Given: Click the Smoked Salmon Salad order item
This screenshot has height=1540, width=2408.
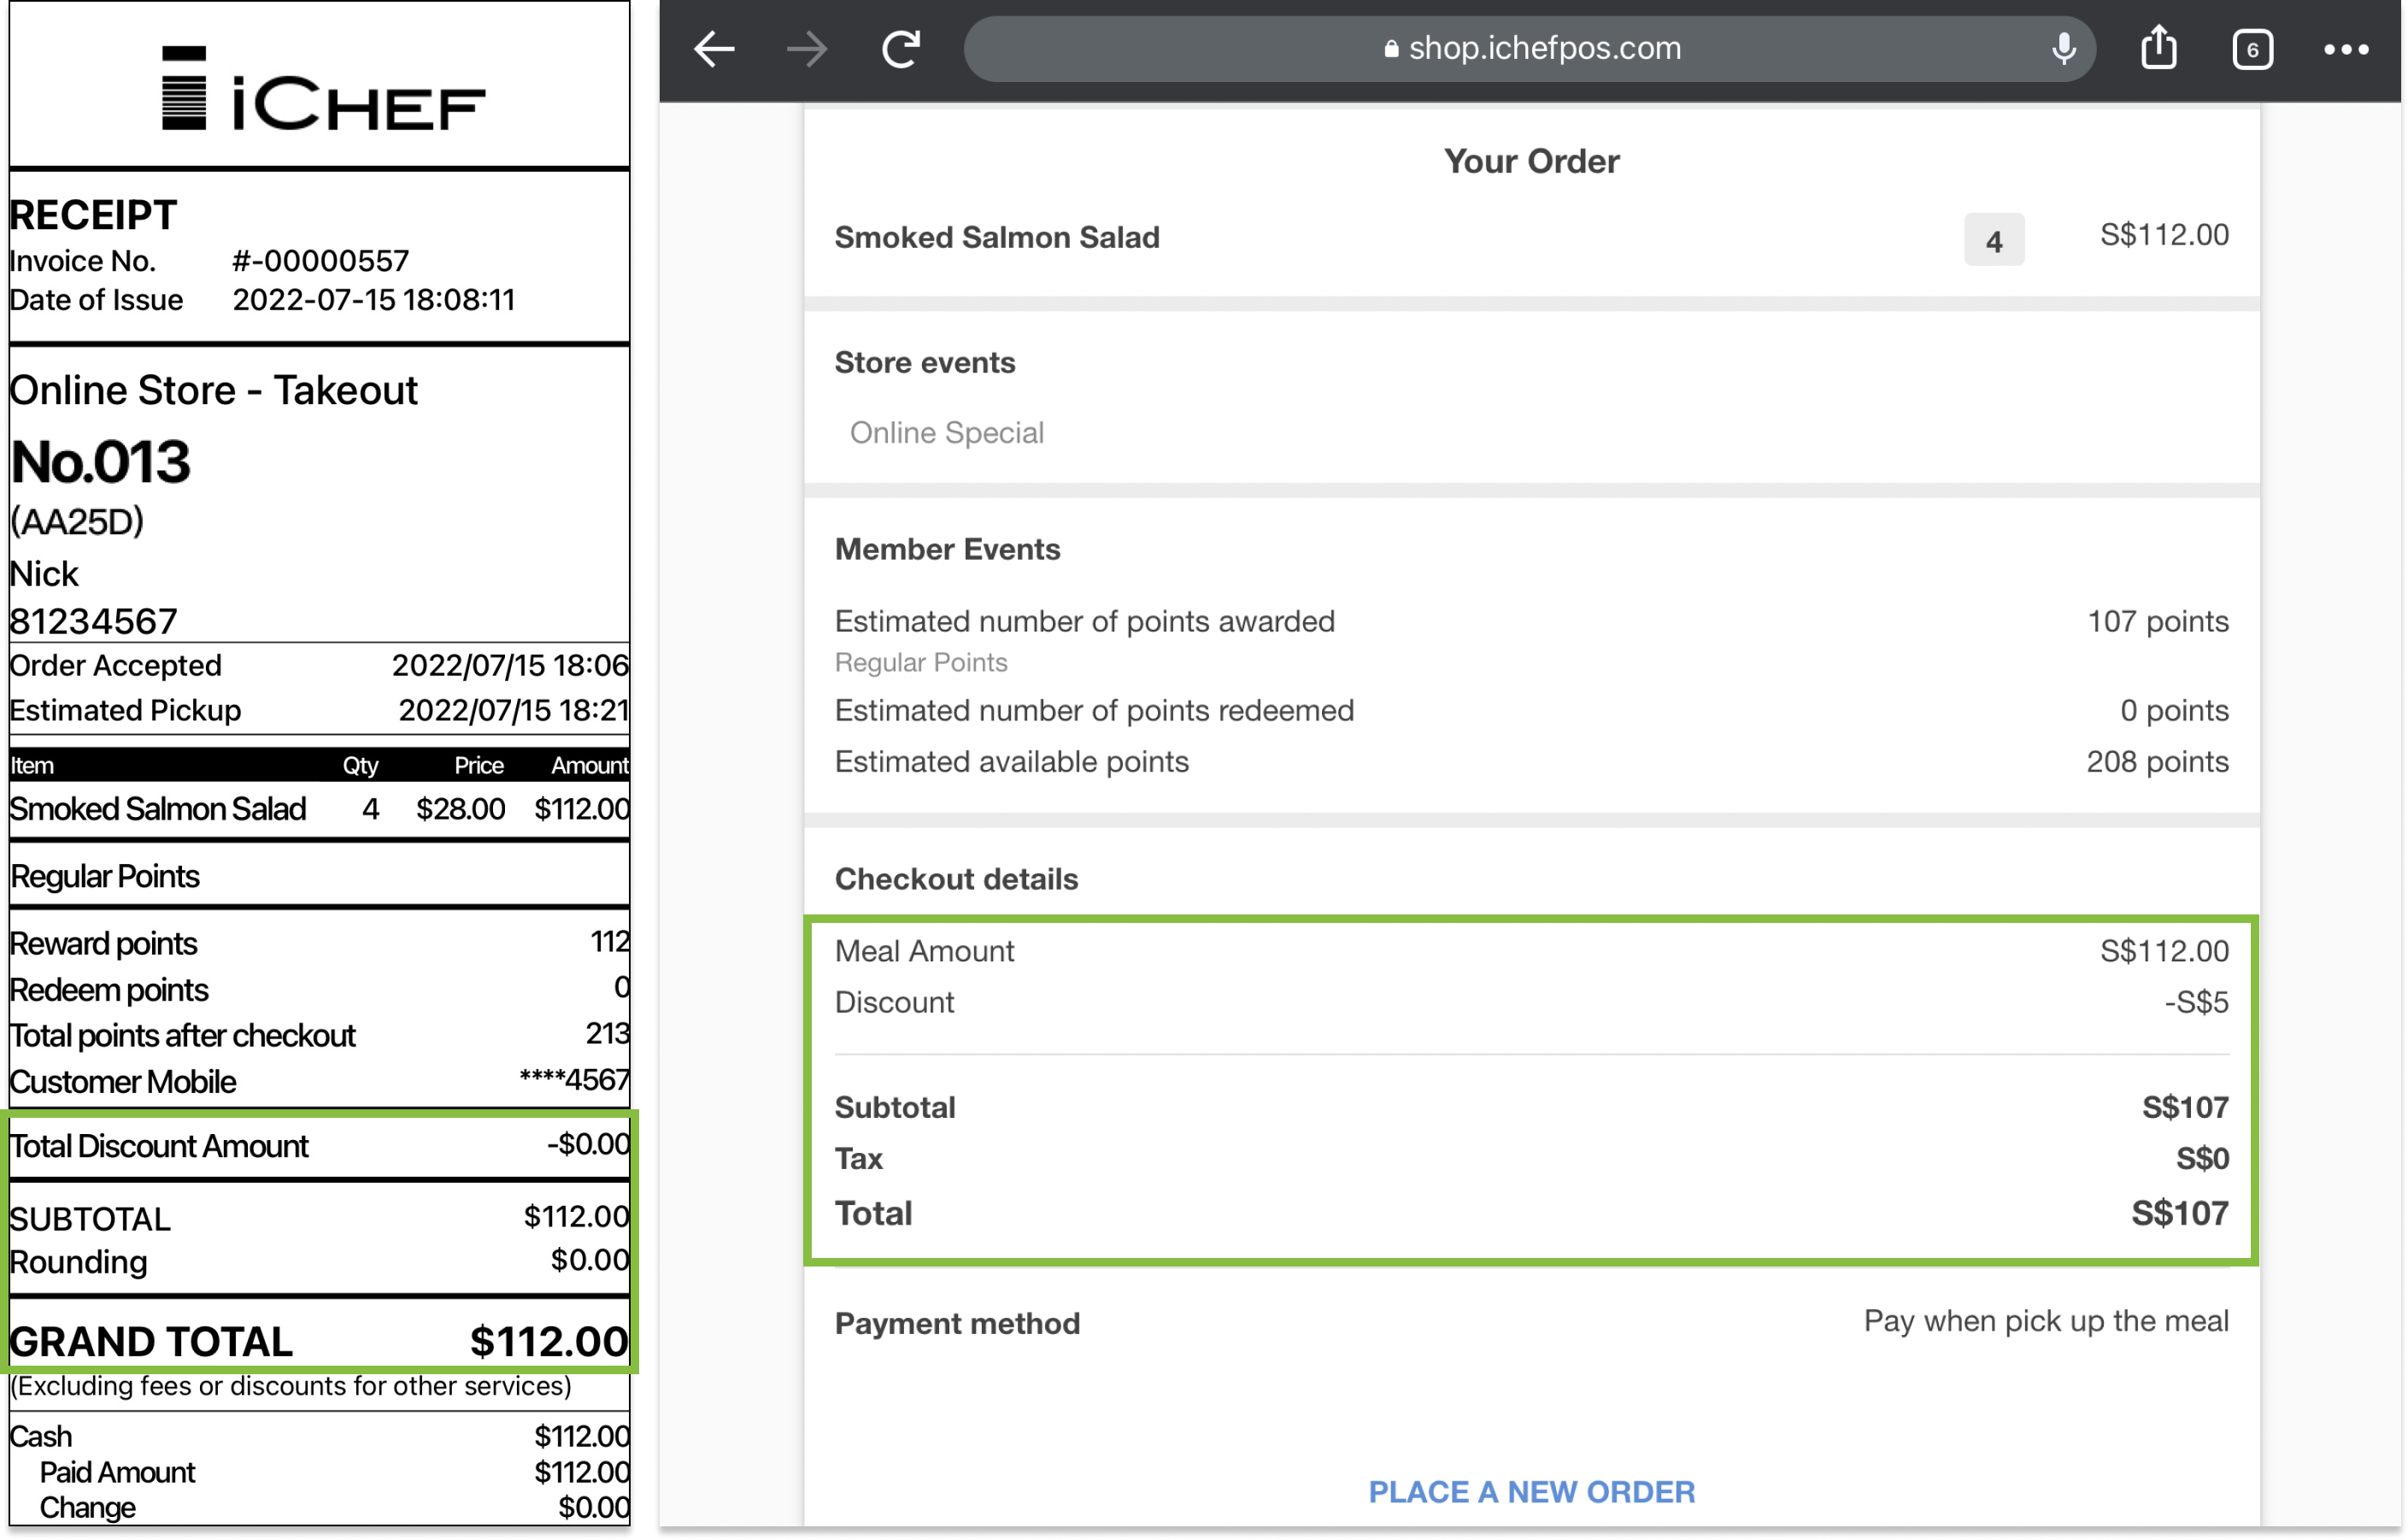Looking at the screenshot, I should coord(997,238).
